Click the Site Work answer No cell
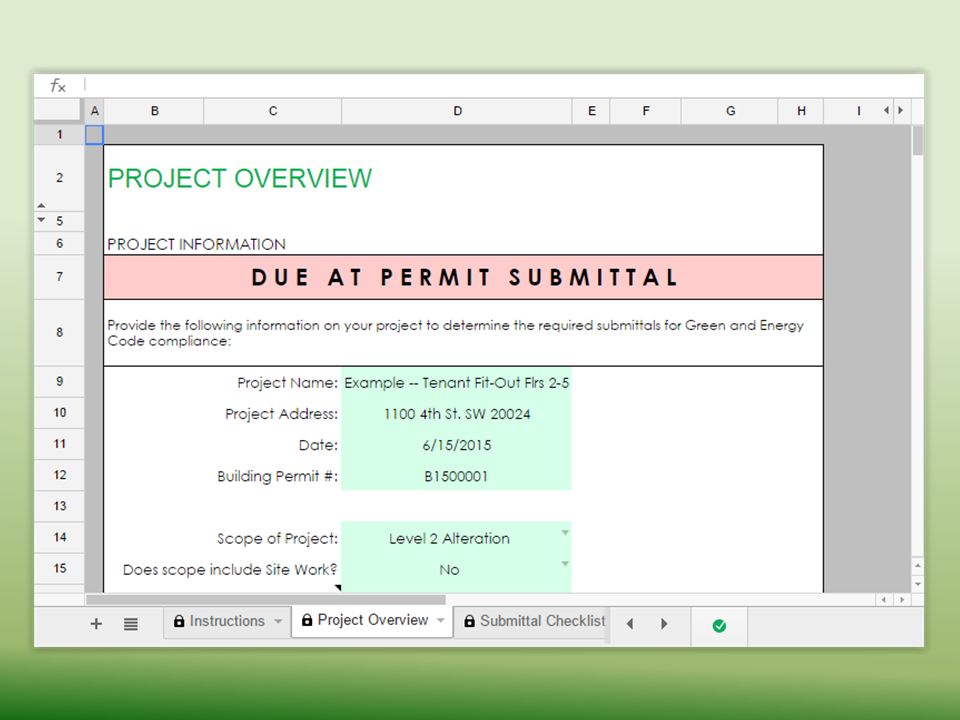Screen dimensions: 960x720 click(456, 569)
